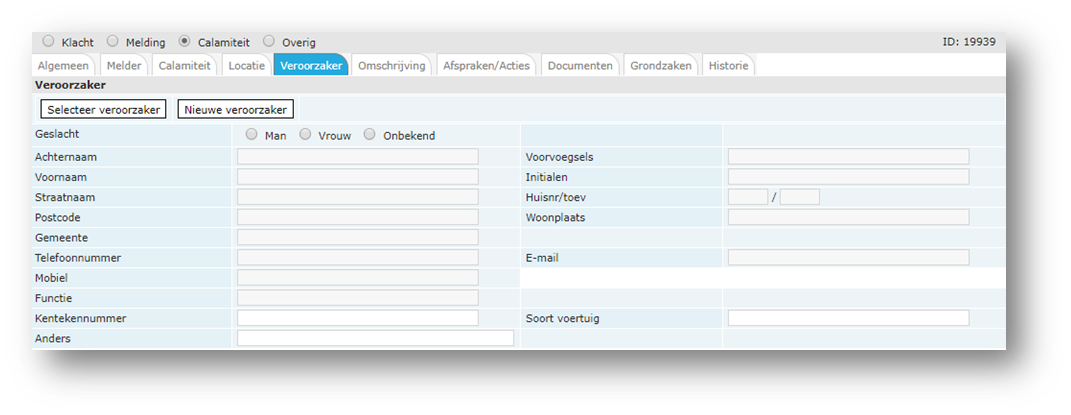The height and width of the screenshot is (415, 1071).
Task: Click the Achternaam input field
Action: [x=357, y=157]
